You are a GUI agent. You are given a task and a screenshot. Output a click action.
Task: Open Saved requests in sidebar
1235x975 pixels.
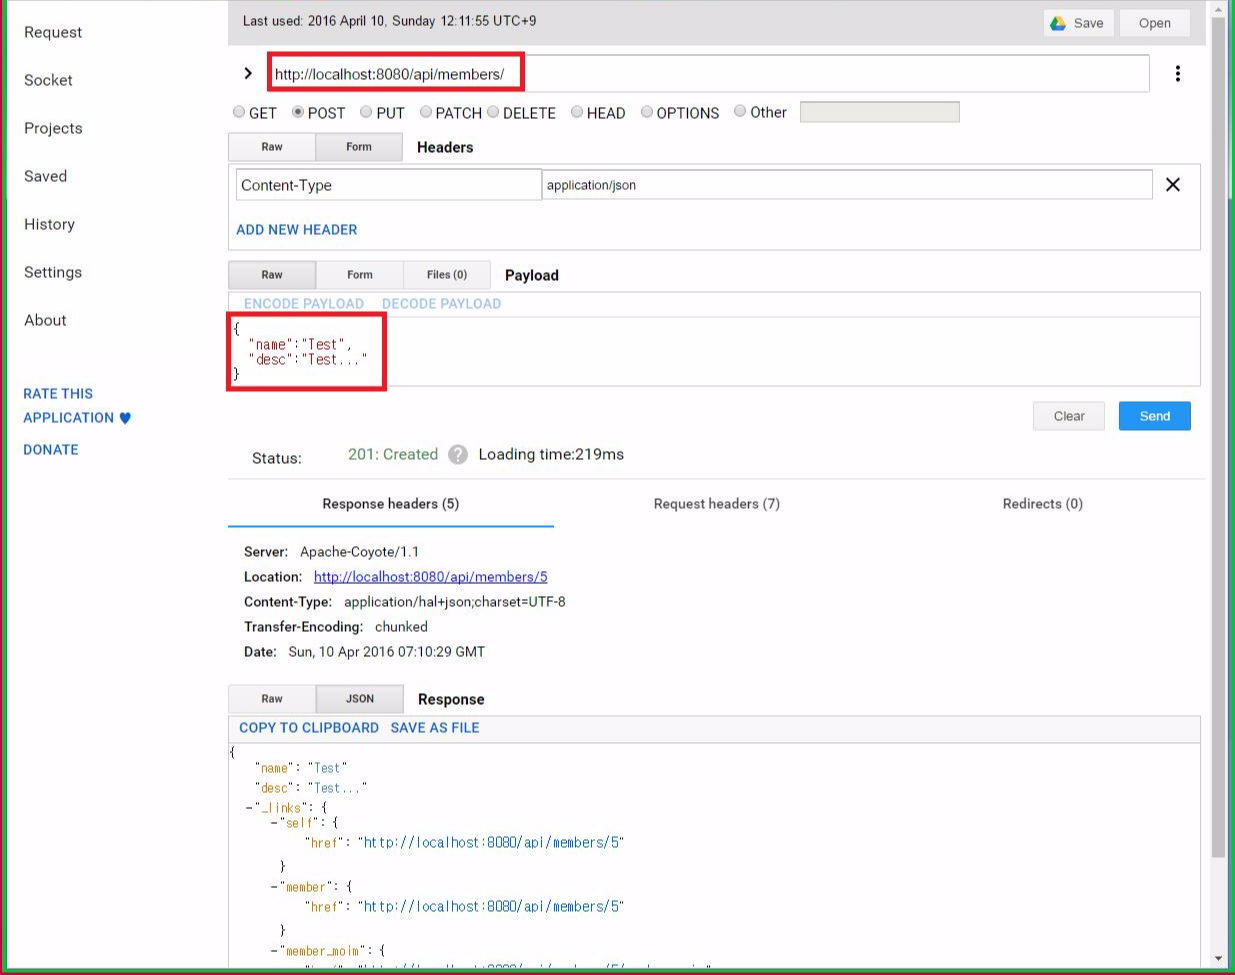point(45,176)
